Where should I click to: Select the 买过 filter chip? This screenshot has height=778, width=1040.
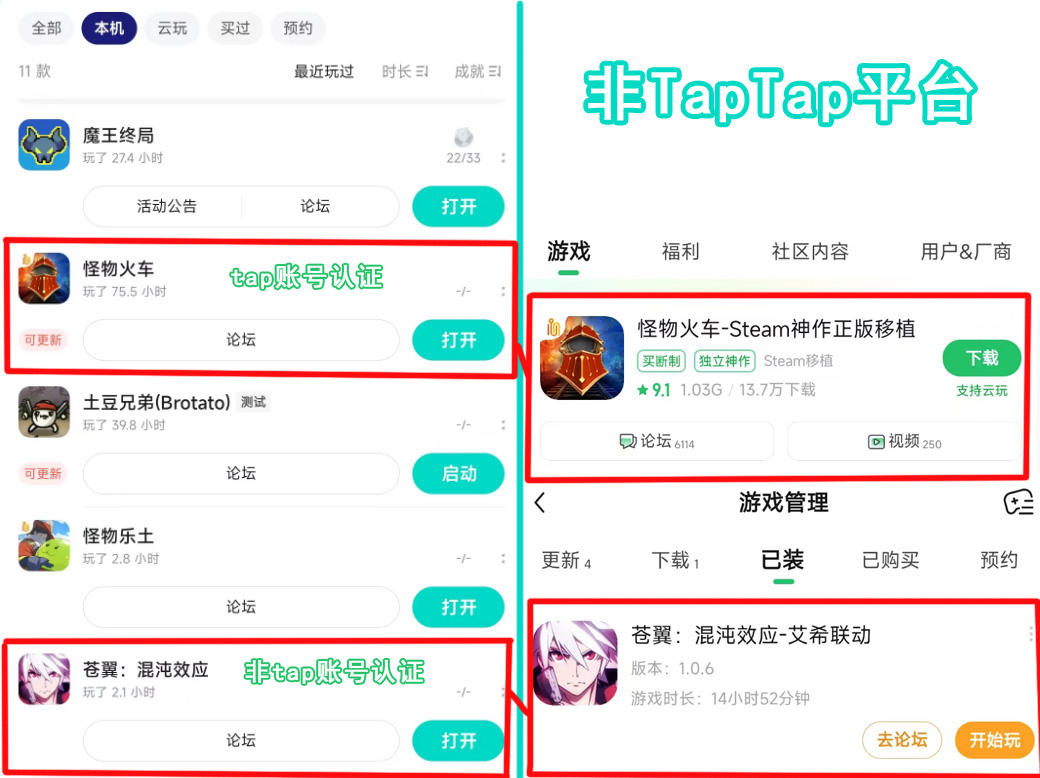pos(235,29)
